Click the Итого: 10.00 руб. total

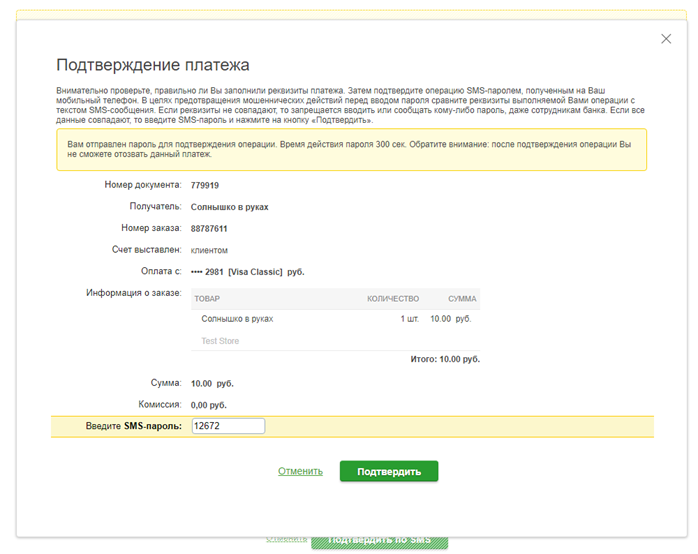pyautogui.click(x=445, y=359)
